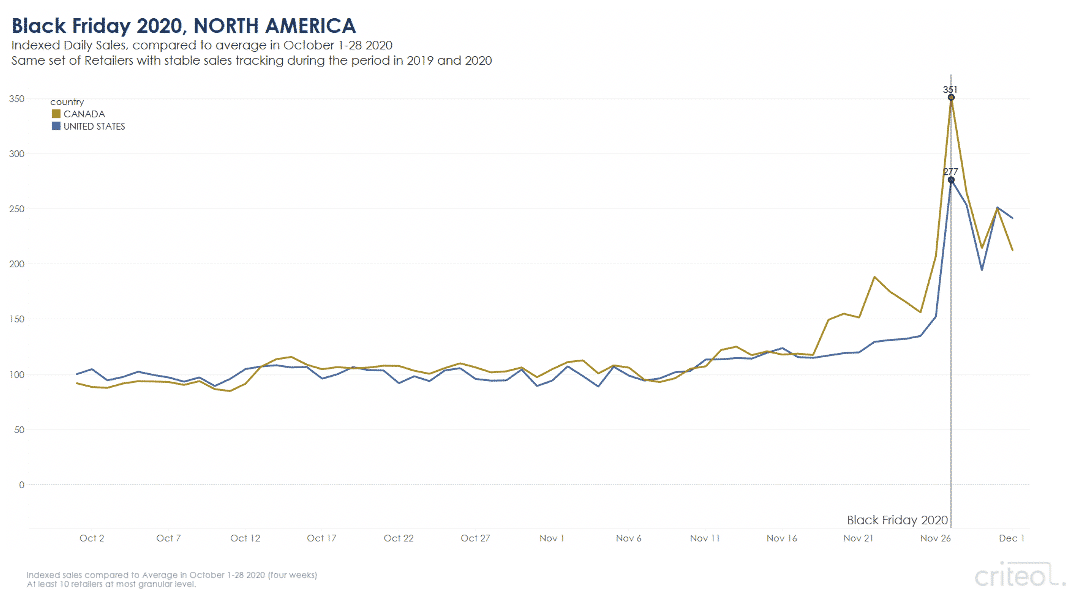The height and width of the screenshot is (601, 1076).
Task: Click the 0 y-axis value
Action: (21, 484)
